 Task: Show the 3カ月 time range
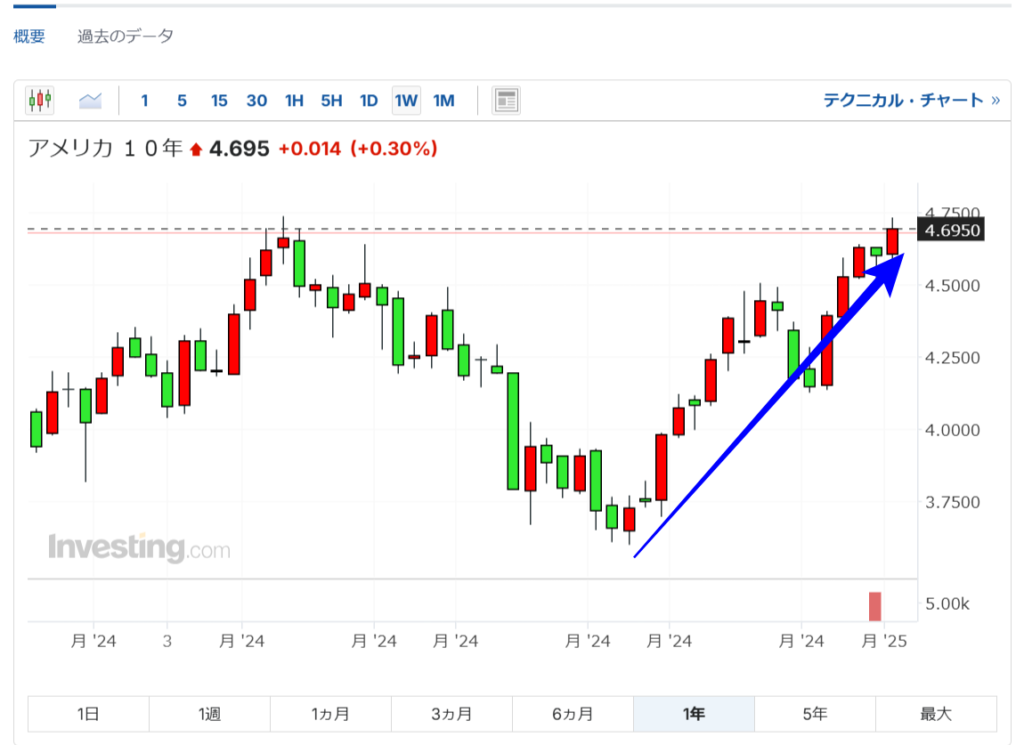[452, 714]
